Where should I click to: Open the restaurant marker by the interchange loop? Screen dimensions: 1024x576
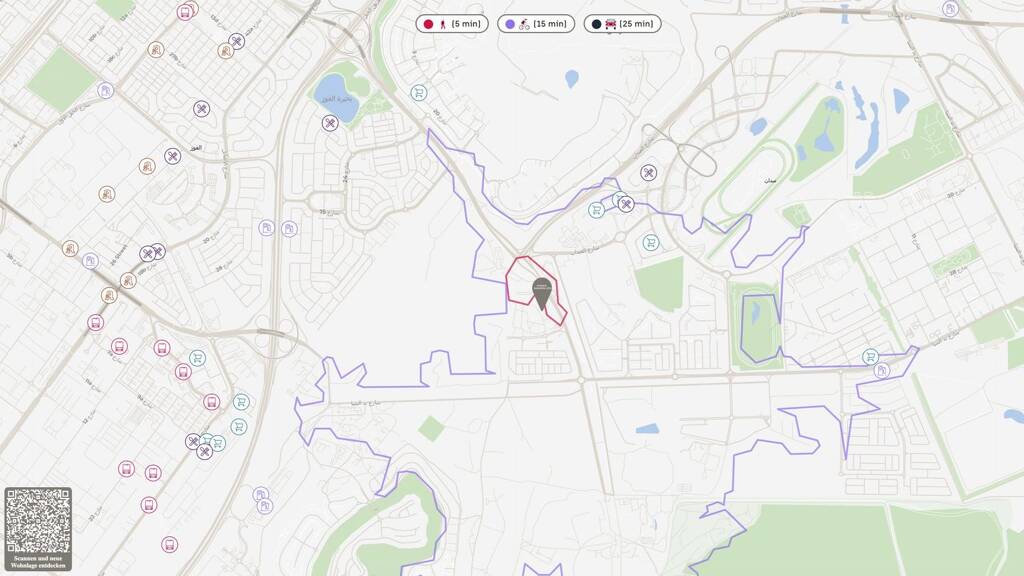(x=648, y=173)
